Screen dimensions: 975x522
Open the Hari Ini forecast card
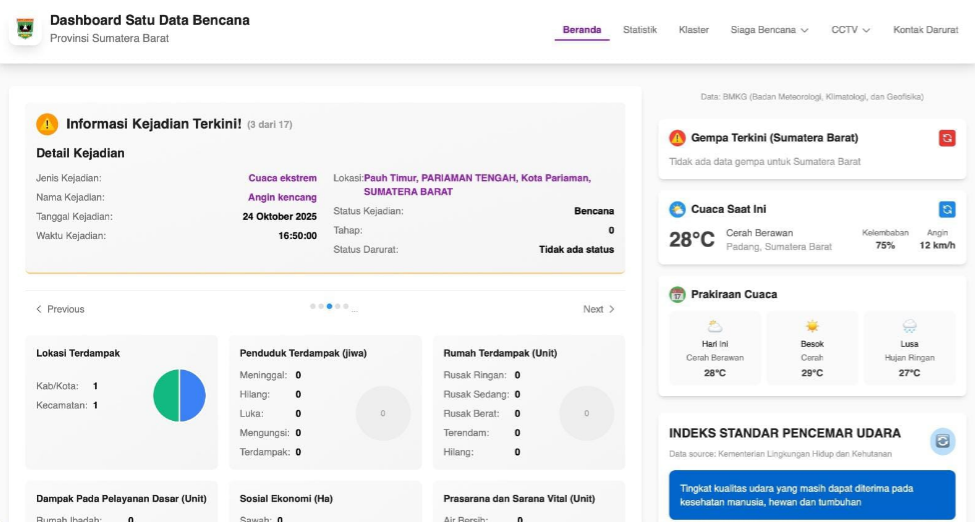point(715,348)
